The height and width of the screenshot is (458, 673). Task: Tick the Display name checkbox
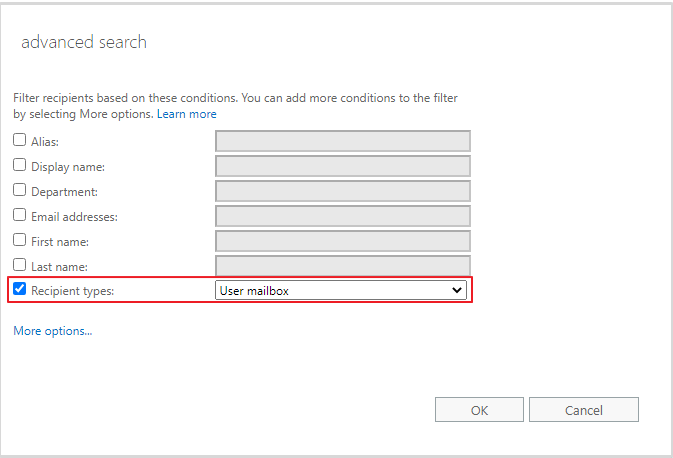coord(19,165)
